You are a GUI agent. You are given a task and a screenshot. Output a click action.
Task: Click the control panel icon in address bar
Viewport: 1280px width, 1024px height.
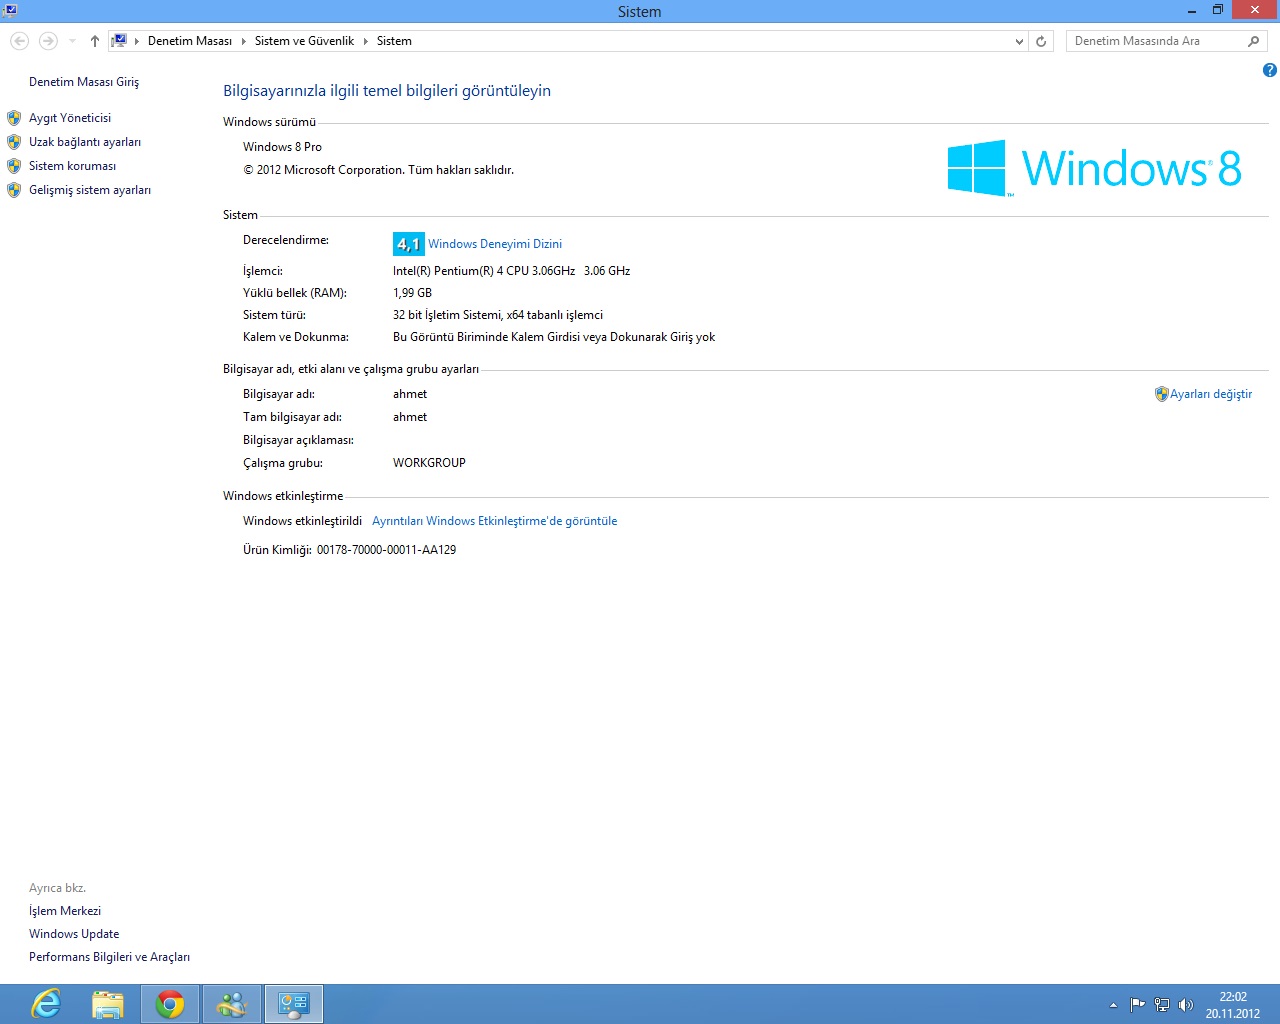pyautogui.click(x=119, y=41)
